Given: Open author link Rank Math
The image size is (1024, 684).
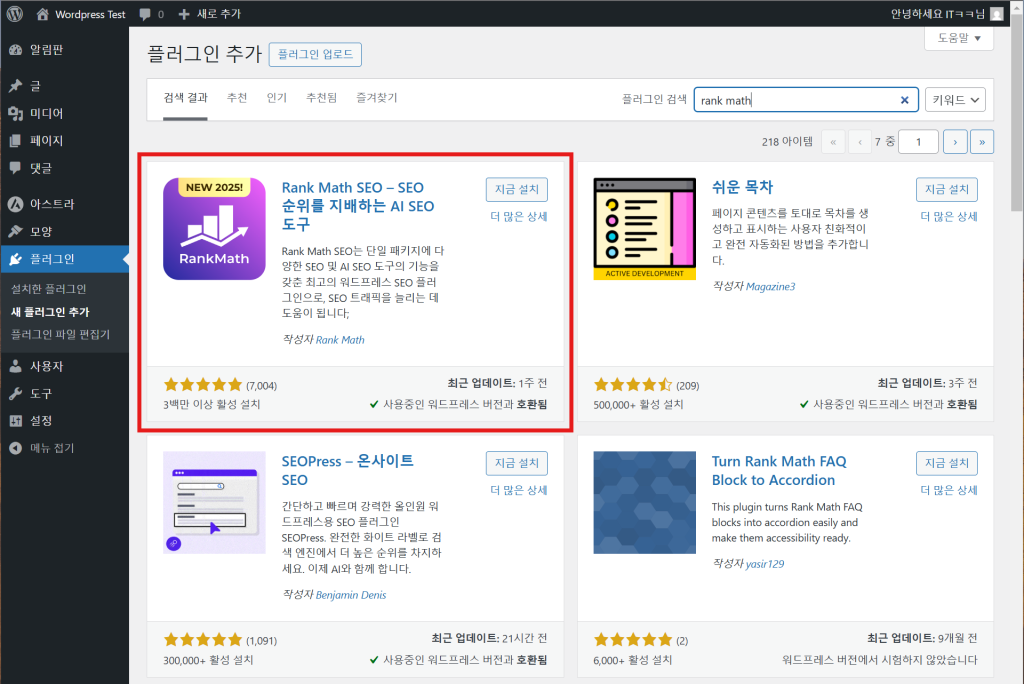Looking at the screenshot, I should pyautogui.click(x=340, y=340).
